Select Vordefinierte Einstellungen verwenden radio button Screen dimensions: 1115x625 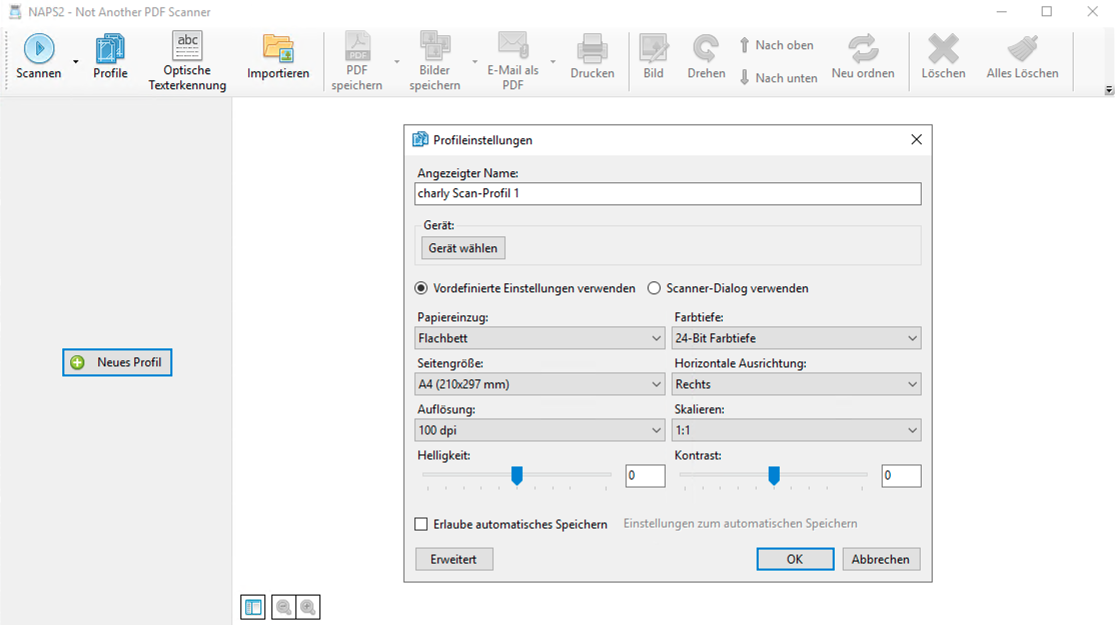pos(422,288)
